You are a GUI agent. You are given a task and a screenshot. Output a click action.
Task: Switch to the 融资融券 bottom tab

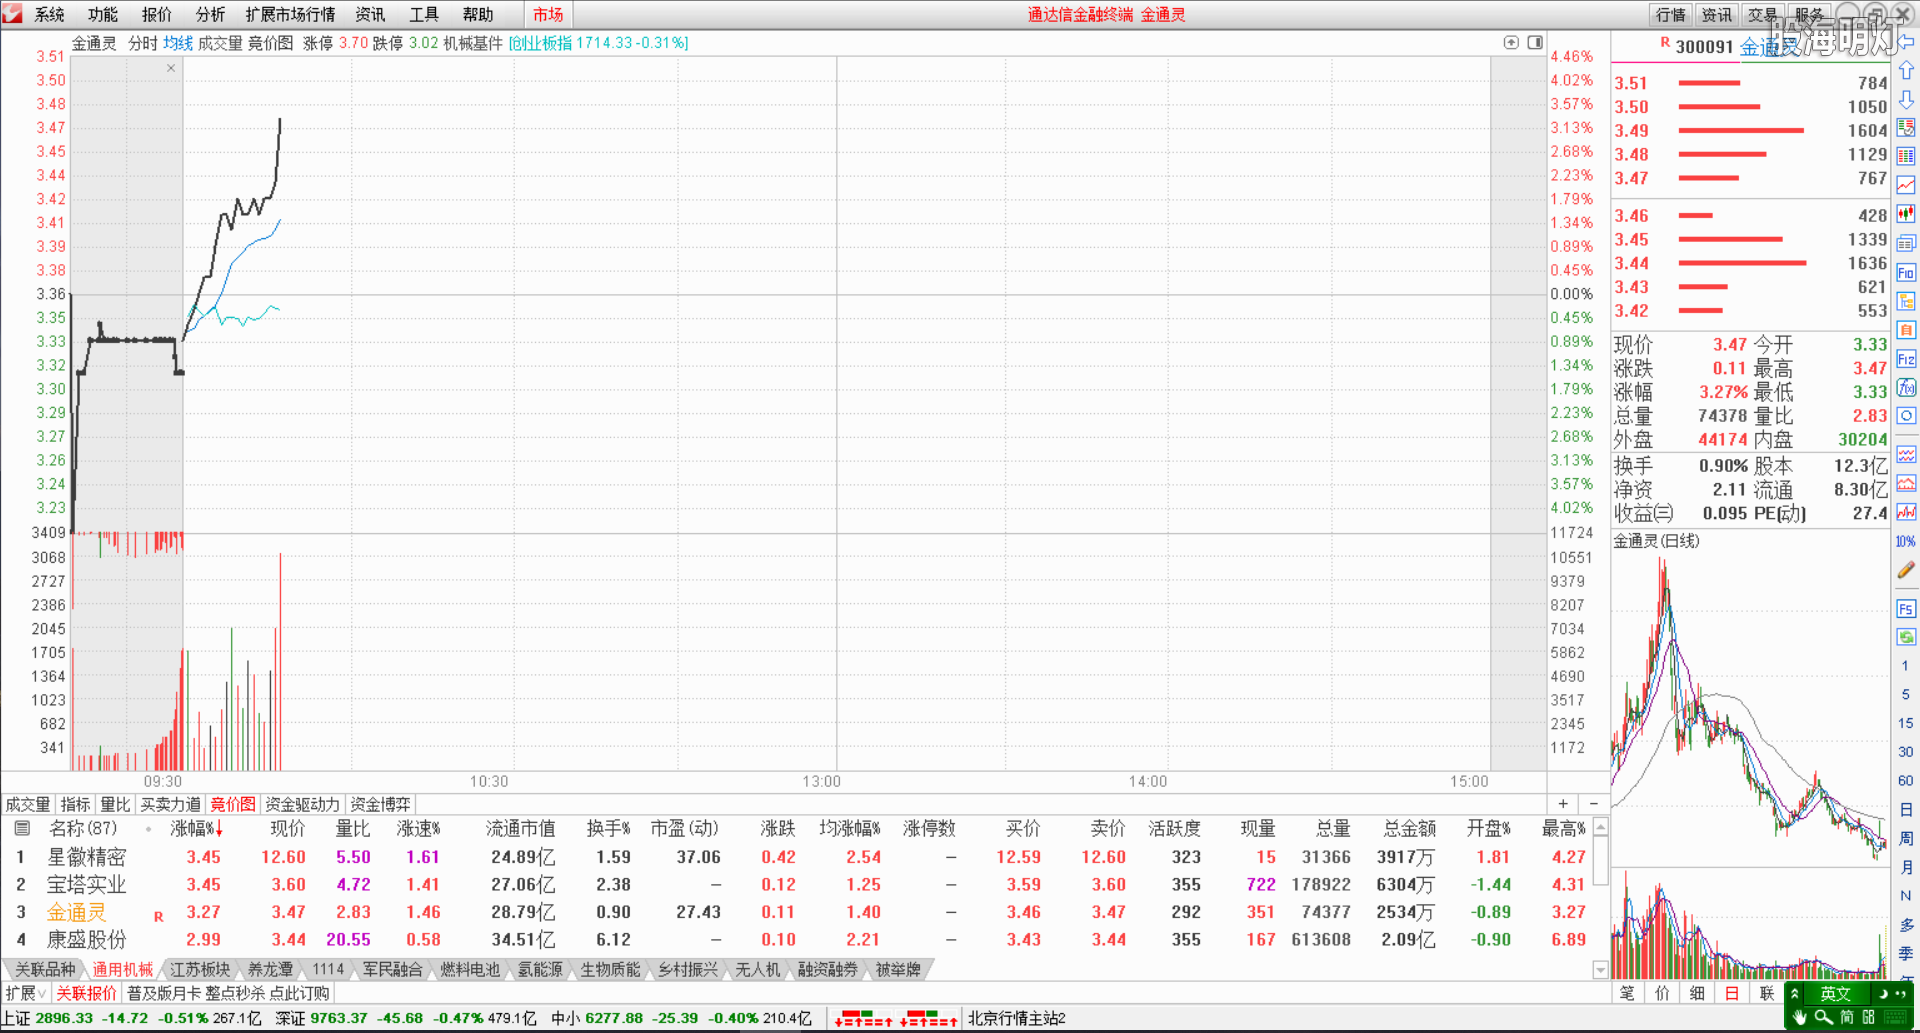pos(828,969)
